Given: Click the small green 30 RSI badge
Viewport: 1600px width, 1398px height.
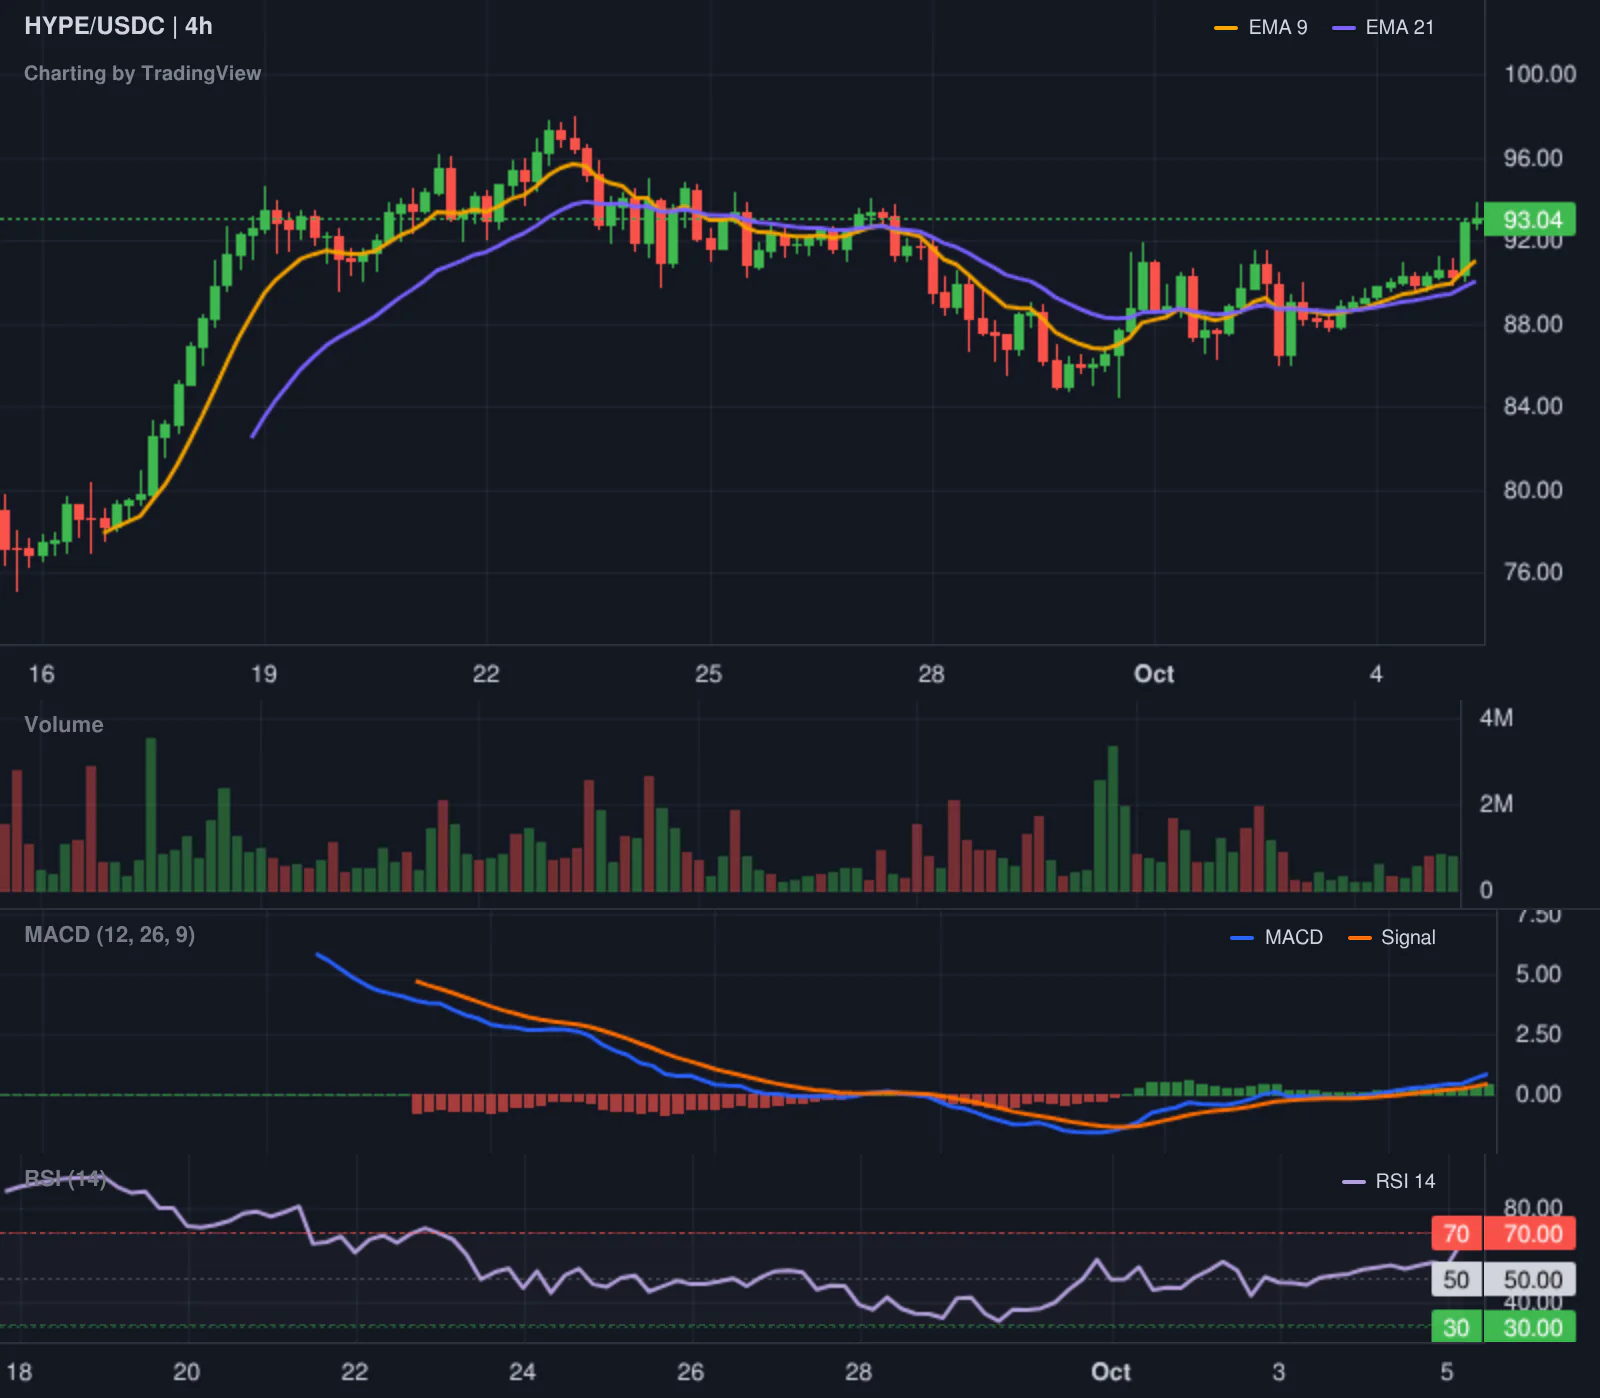Looking at the screenshot, I should tap(1456, 1327).
